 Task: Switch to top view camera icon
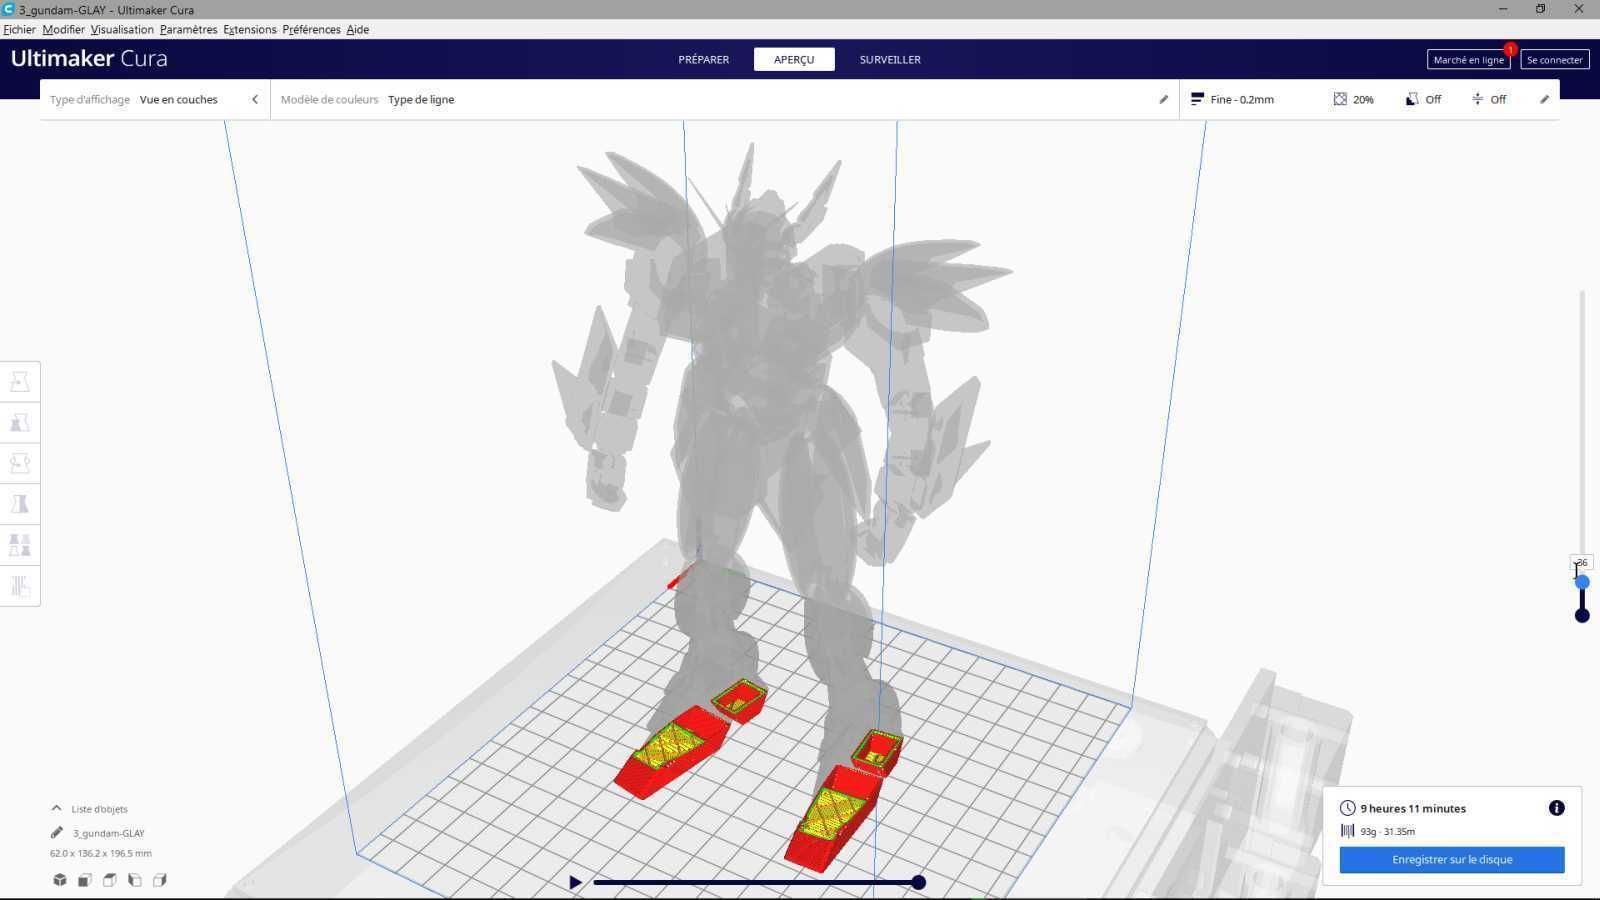110,880
